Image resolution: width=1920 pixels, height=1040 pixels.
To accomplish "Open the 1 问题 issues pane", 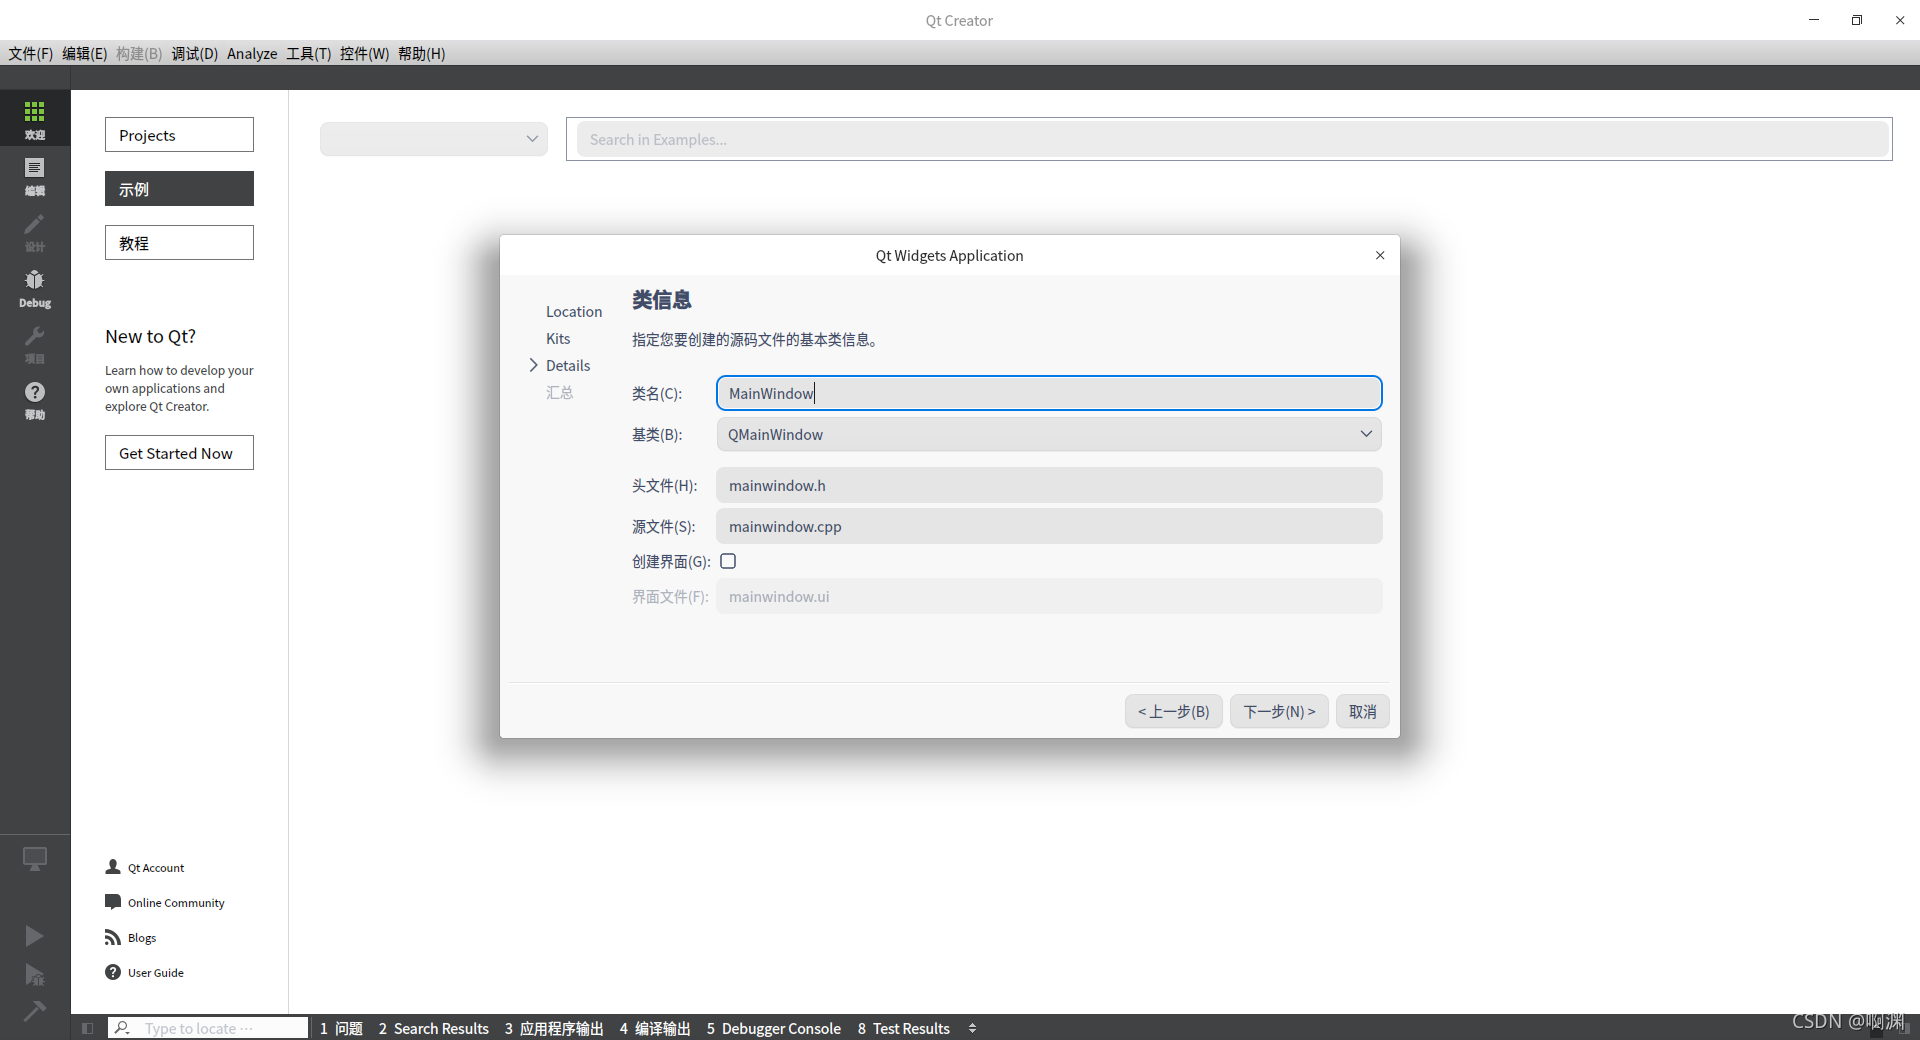I will click(341, 1028).
